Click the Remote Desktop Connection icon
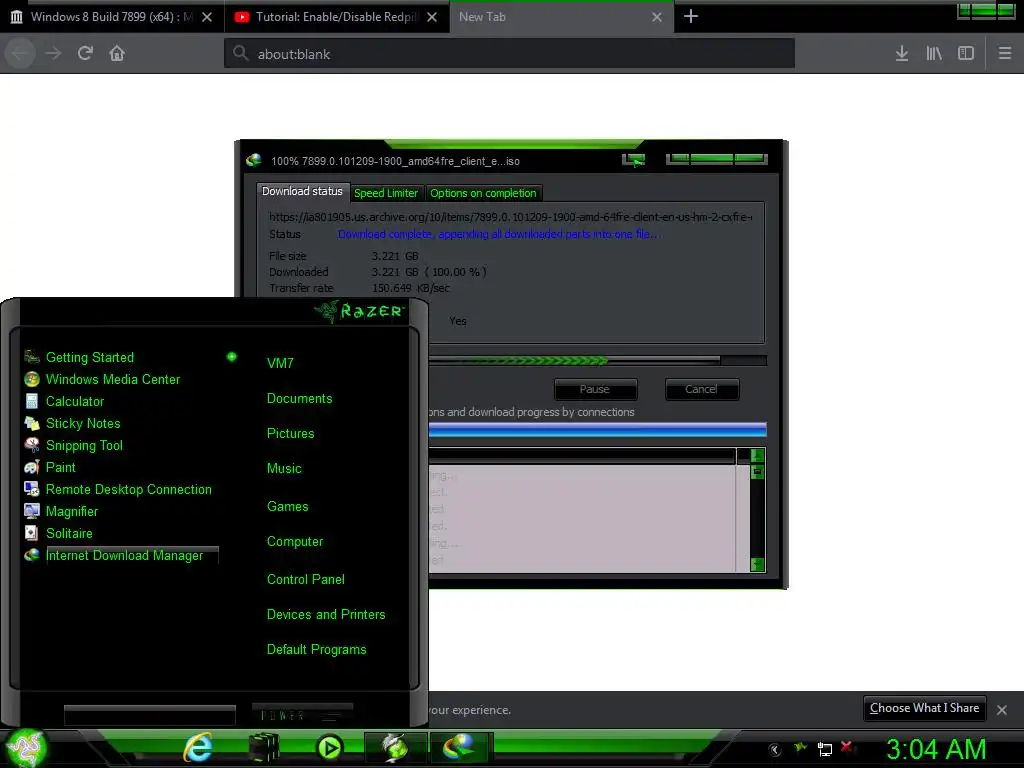The image size is (1024, 768). click(x=31, y=489)
